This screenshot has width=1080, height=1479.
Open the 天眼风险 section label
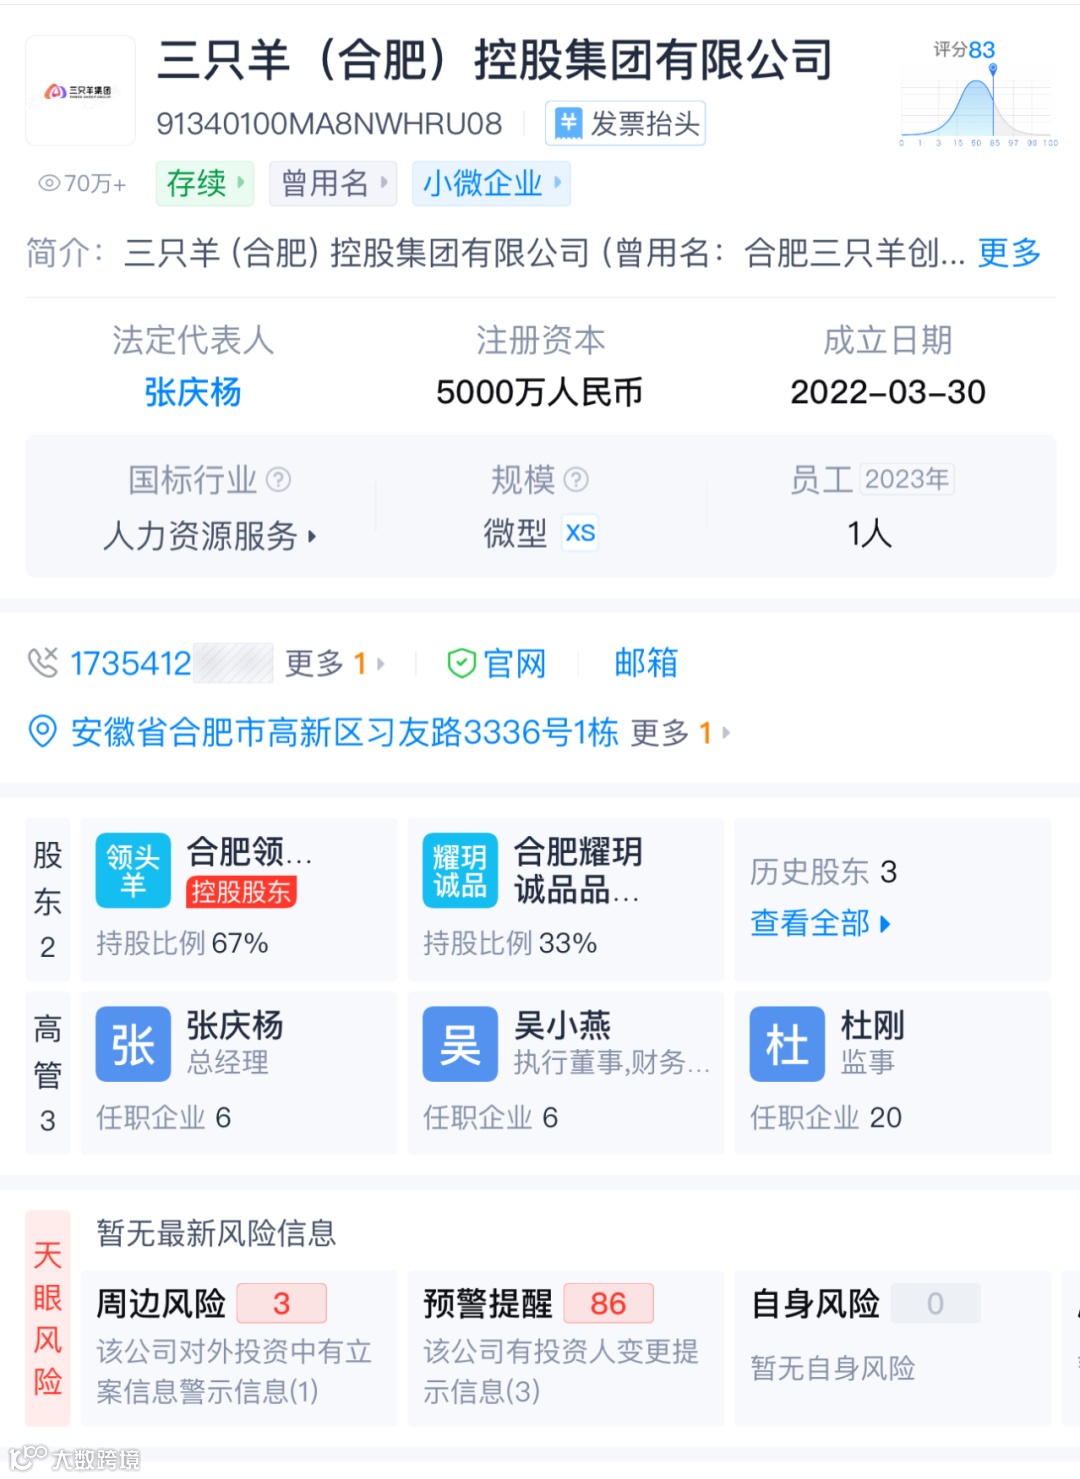[48, 1318]
